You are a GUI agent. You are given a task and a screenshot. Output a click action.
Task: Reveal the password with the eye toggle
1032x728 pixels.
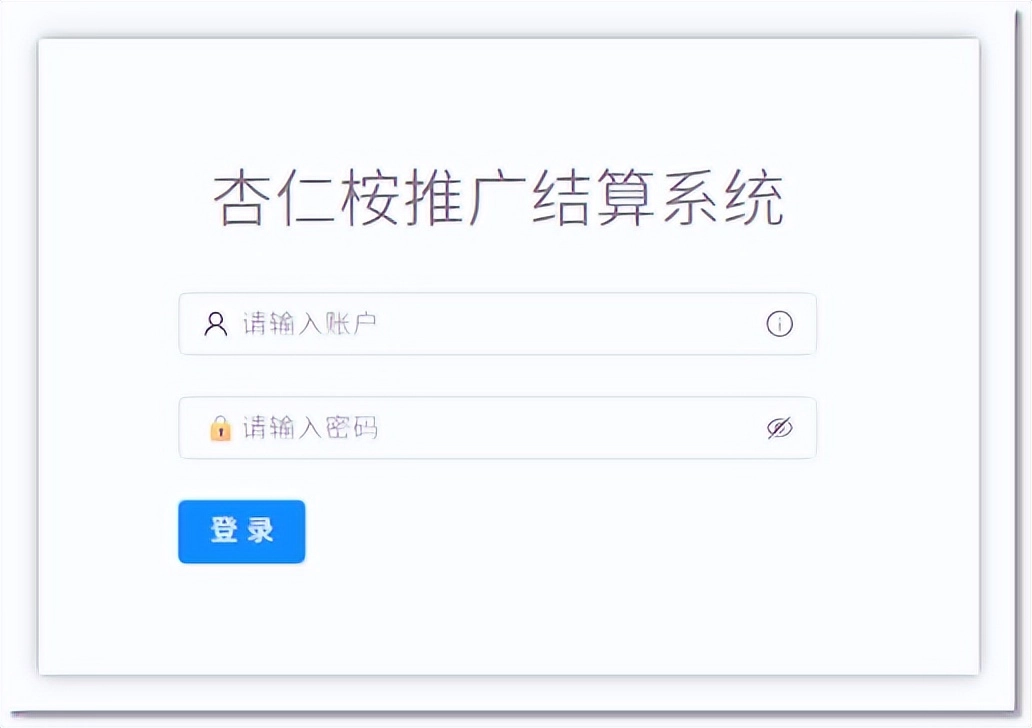tap(779, 427)
